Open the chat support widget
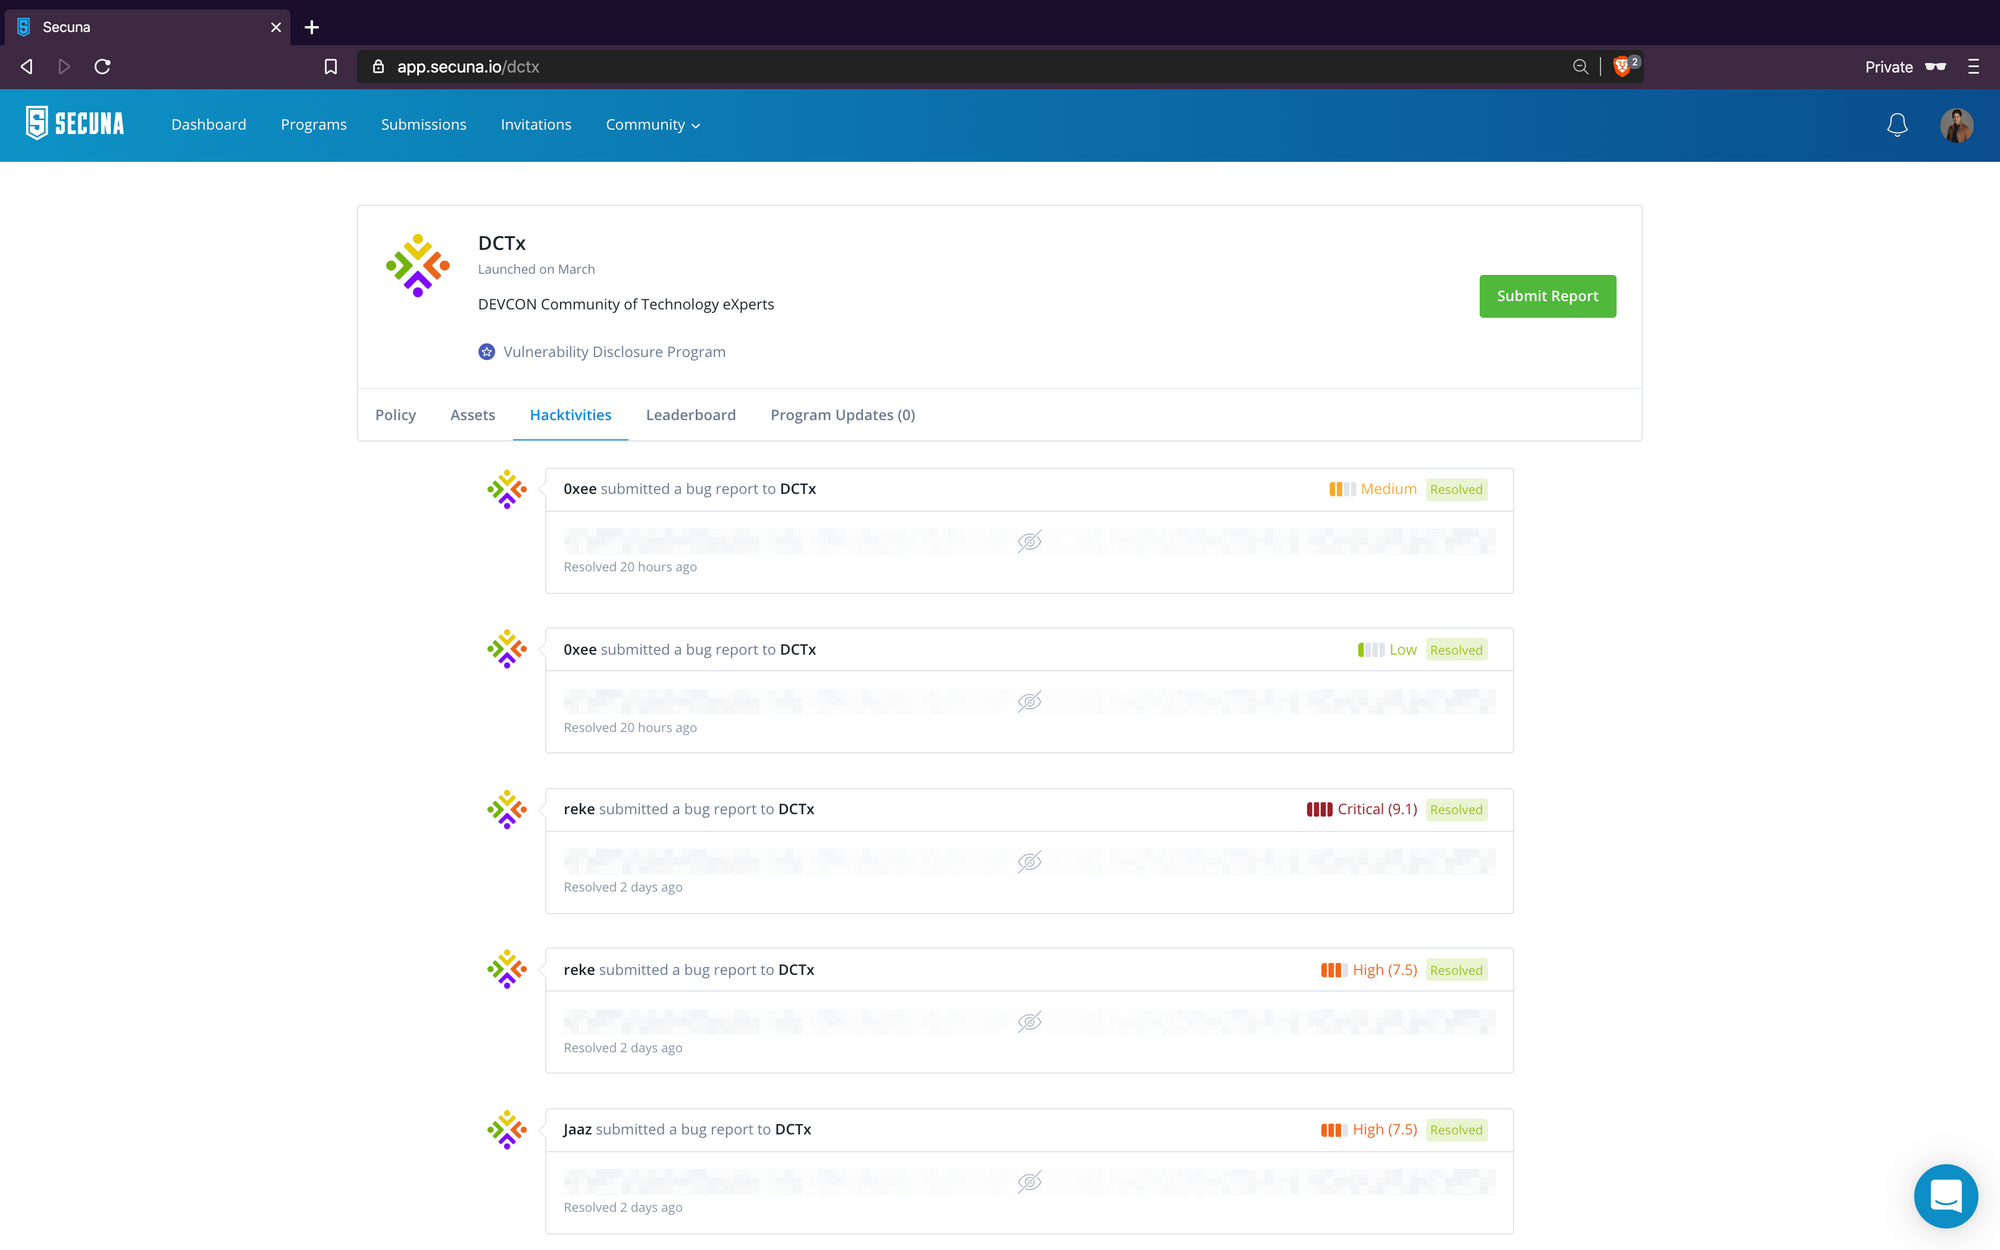This screenshot has height=1250, width=2000. (1946, 1196)
